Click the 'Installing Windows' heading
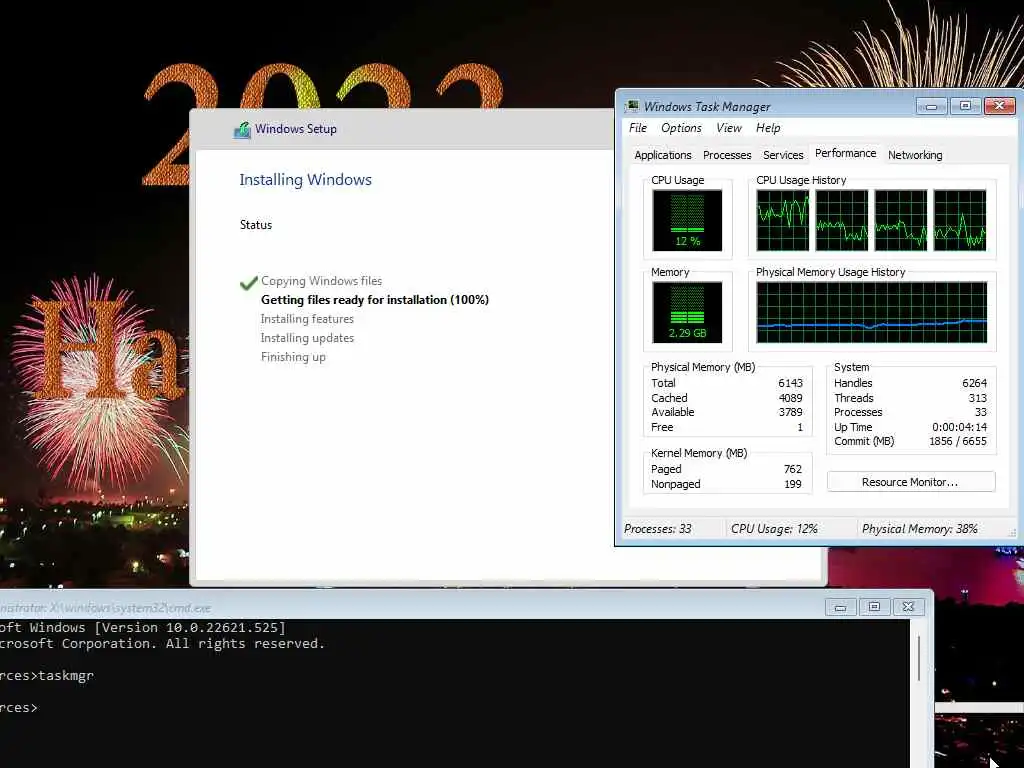This screenshot has height=768, width=1024. coord(305,180)
